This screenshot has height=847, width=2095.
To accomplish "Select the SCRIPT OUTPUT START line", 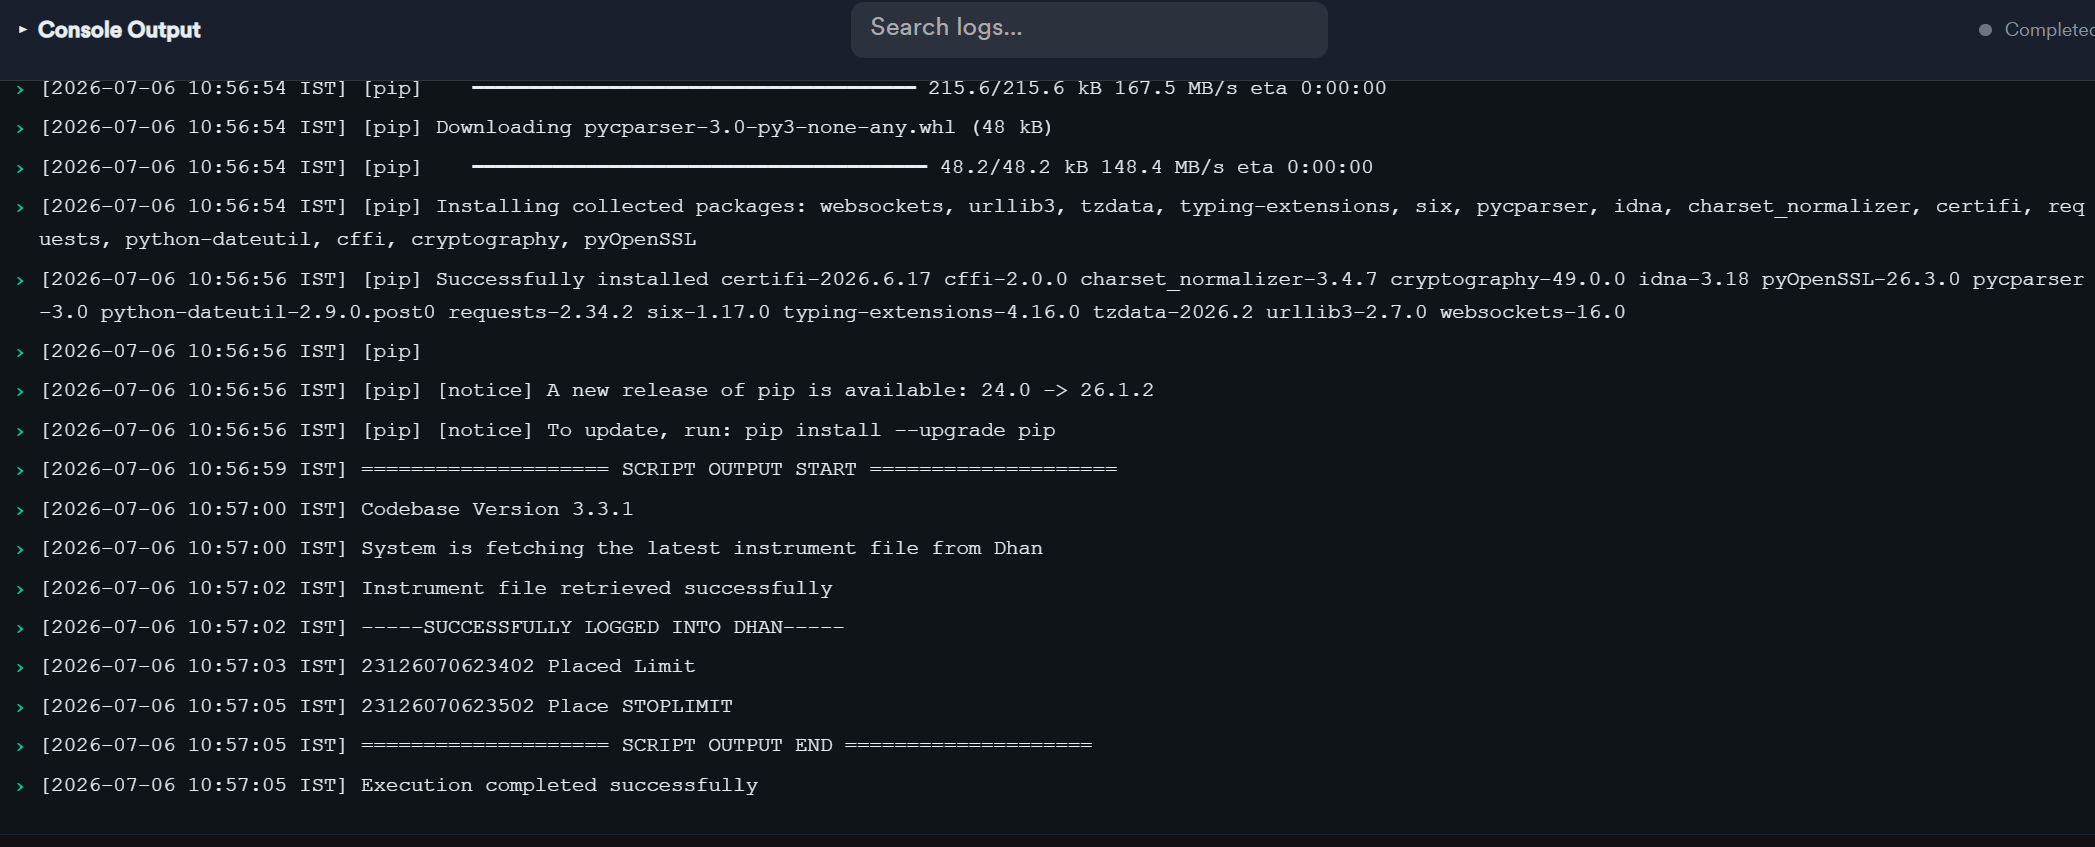I will 579,469.
